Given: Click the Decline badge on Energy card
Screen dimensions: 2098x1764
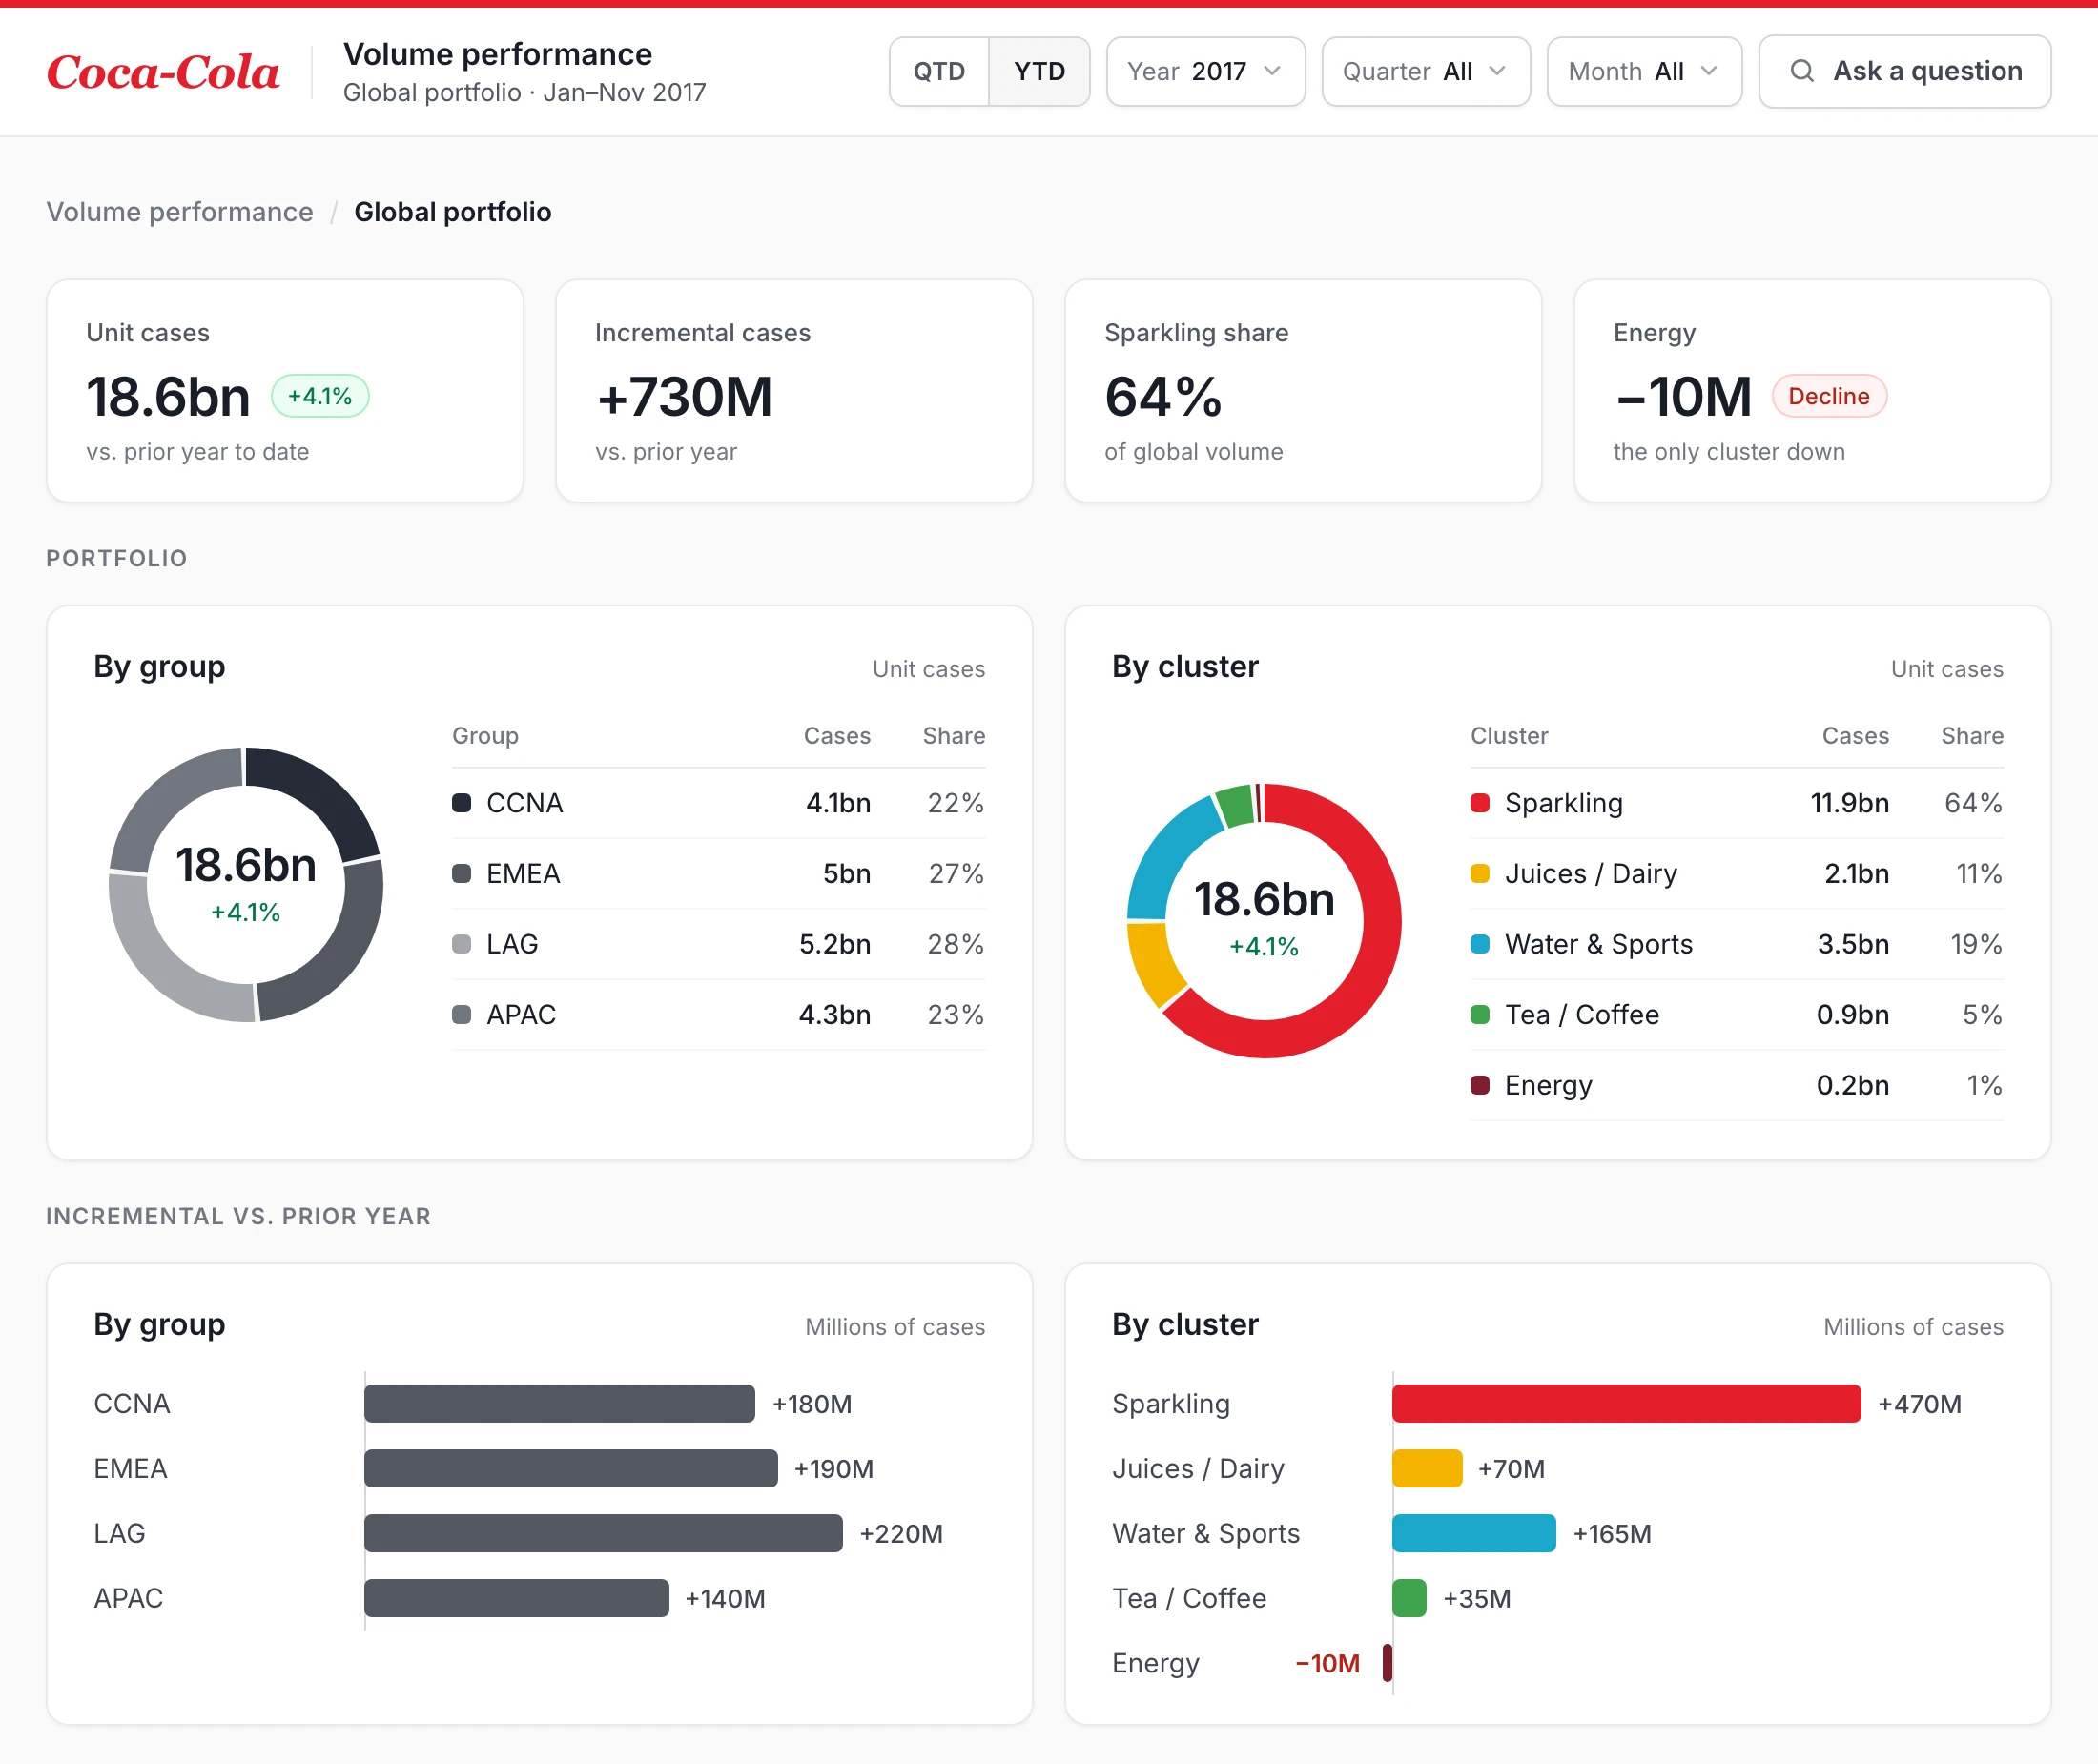Looking at the screenshot, I should click(1829, 396).
